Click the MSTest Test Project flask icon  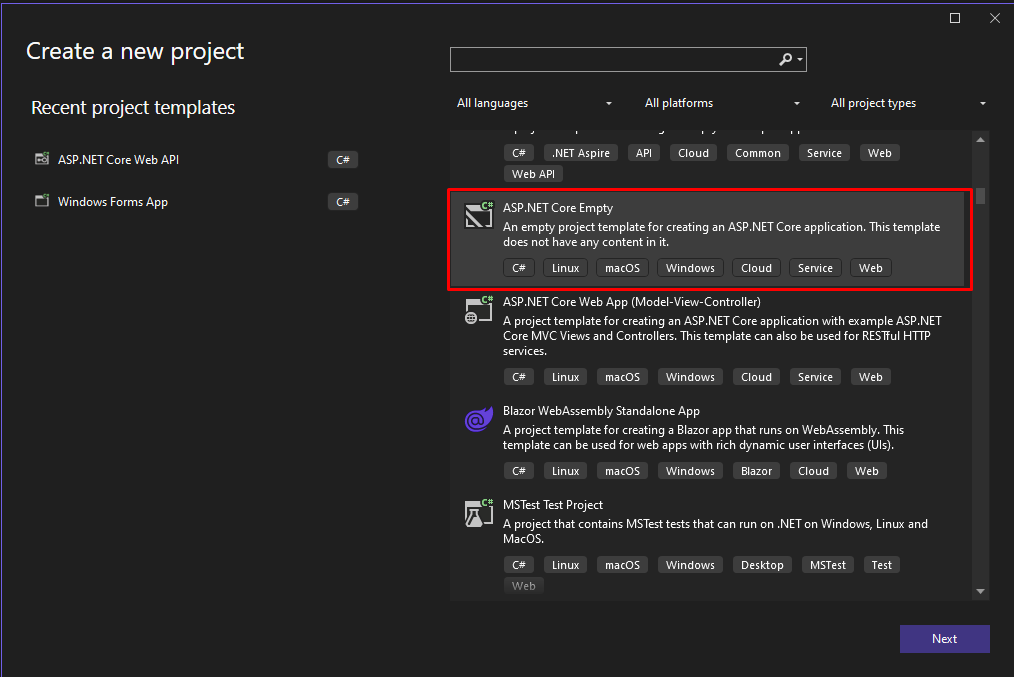[479, 513]
